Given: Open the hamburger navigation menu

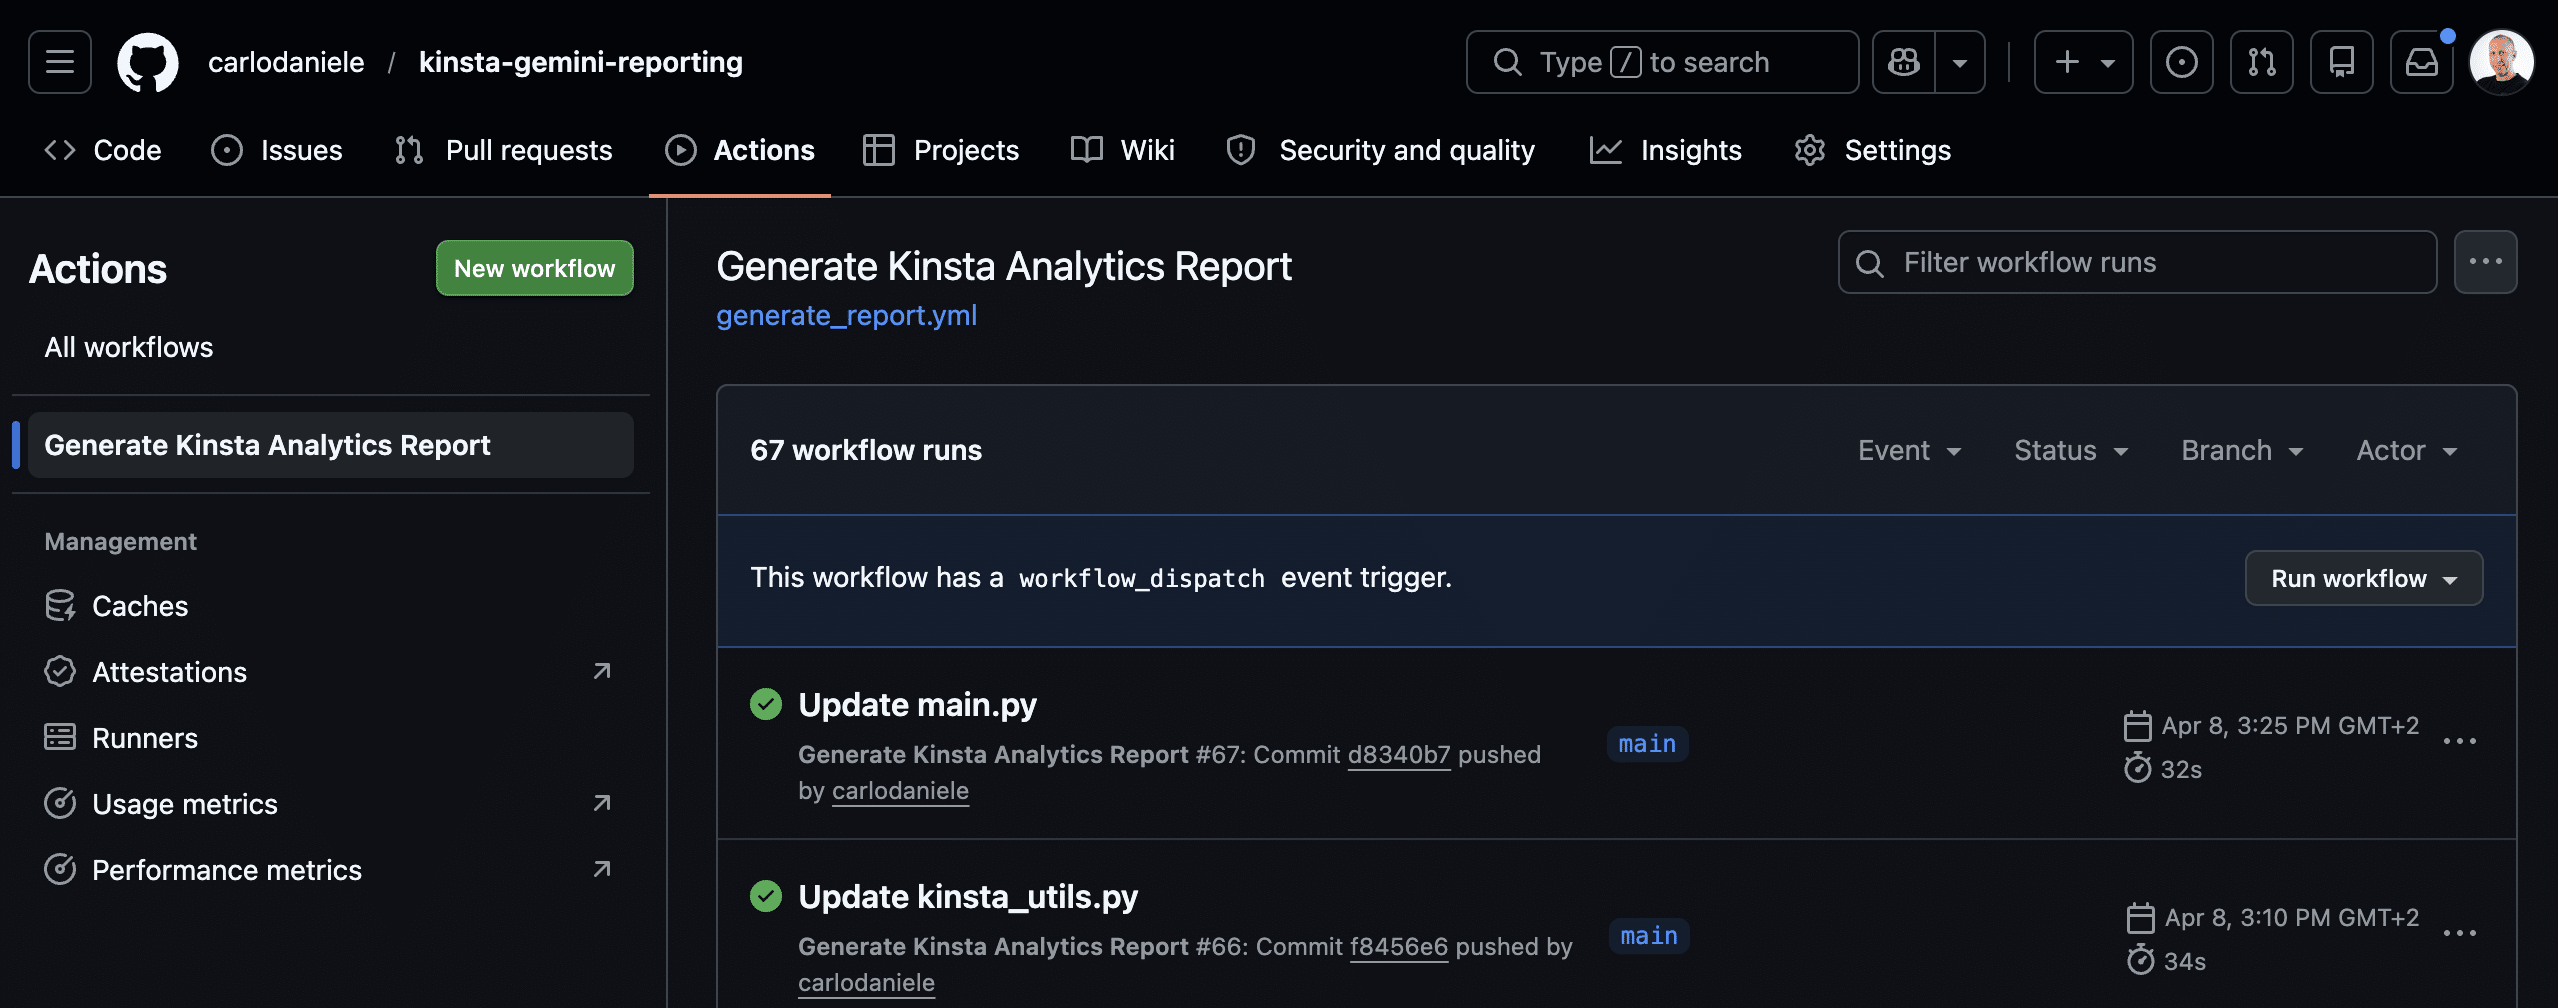Looking at the screenshot, I should click(60, 62).
